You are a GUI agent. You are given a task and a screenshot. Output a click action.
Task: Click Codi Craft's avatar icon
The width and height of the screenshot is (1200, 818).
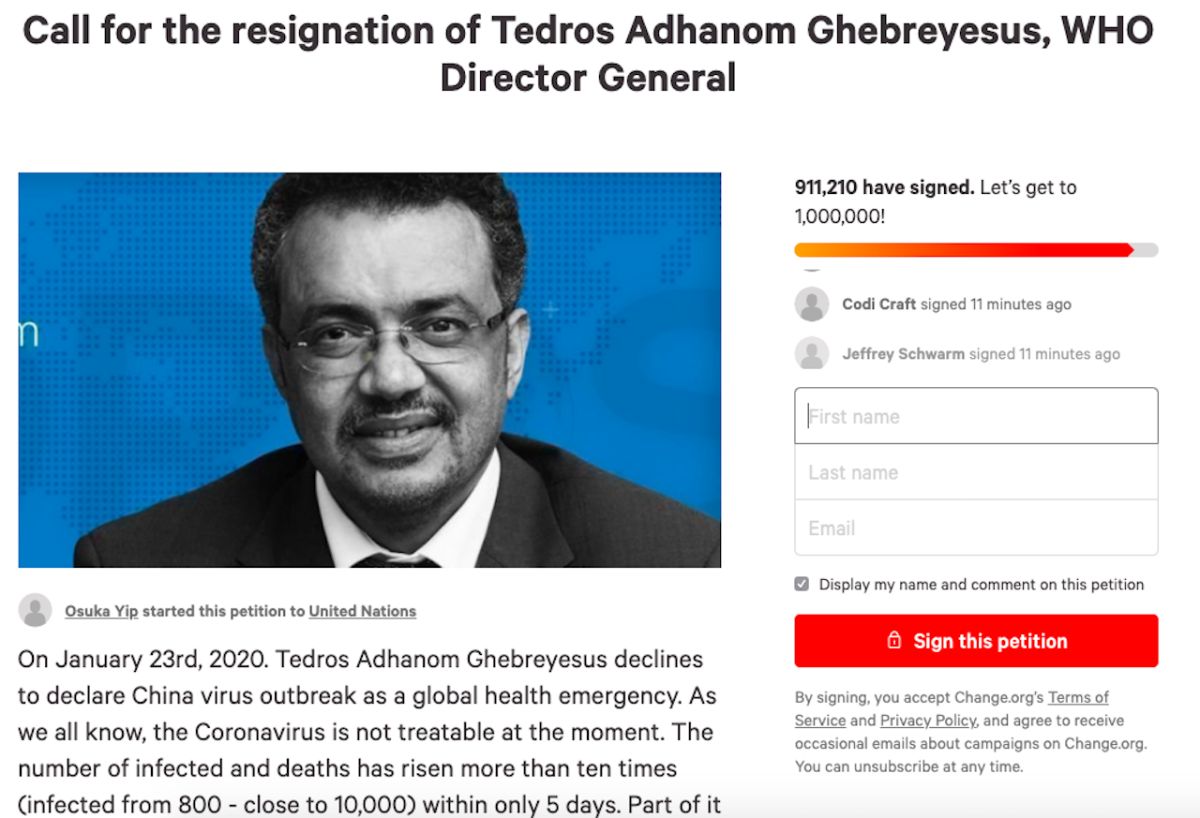click(x=812, y=304)
